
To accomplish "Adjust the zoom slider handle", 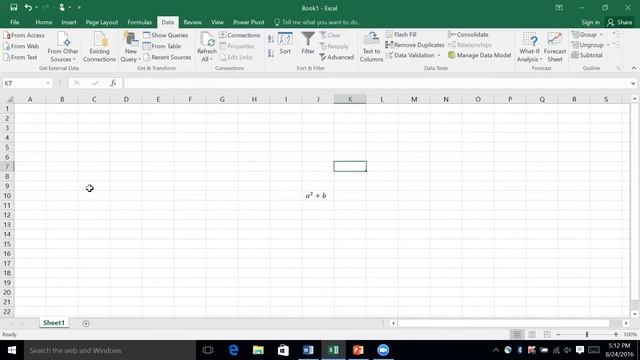I will coord(587,334).
